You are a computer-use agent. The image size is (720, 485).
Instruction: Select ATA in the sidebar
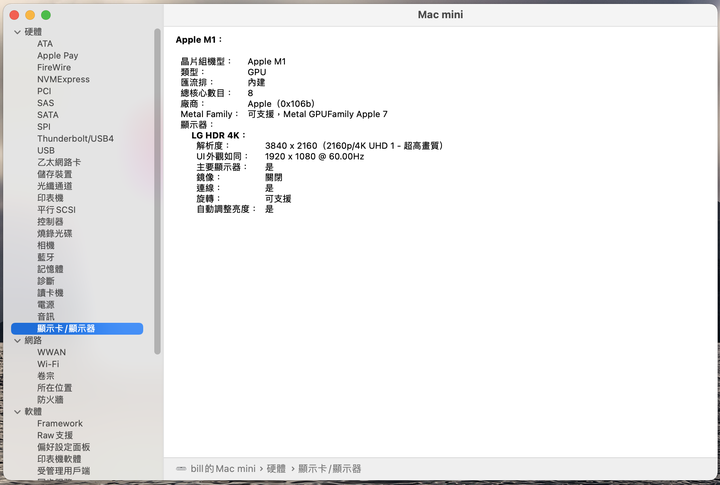(45, 44)
